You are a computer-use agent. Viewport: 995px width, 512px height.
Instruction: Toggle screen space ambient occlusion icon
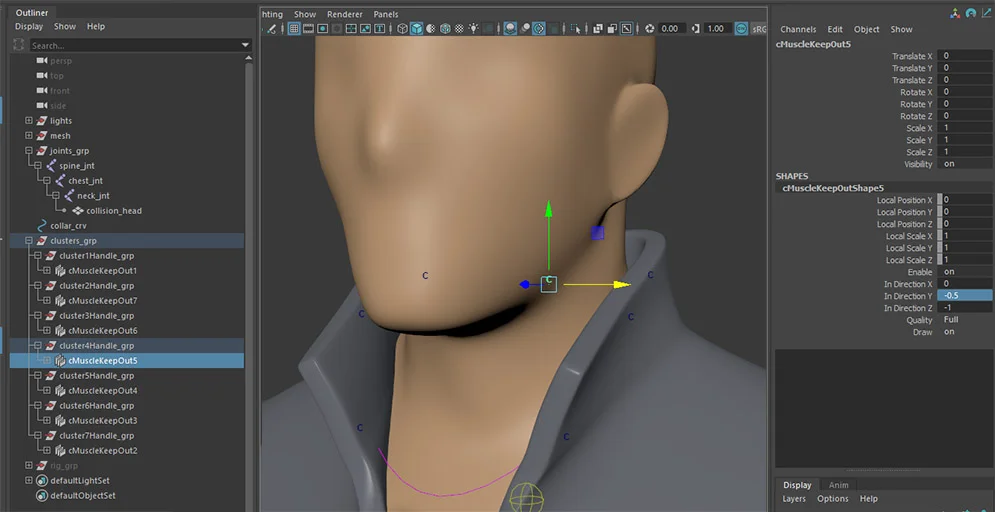510,29
